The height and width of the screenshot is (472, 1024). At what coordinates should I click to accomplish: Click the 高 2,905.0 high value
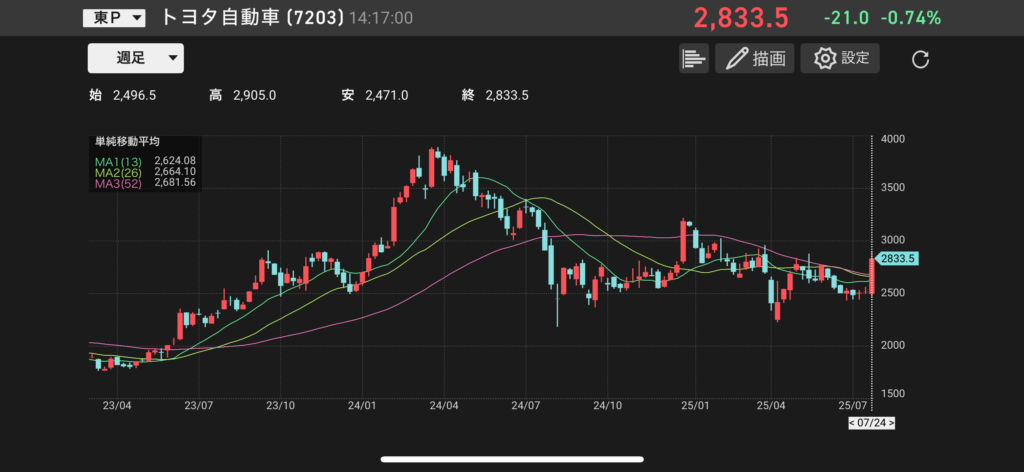tap(242, 96)
